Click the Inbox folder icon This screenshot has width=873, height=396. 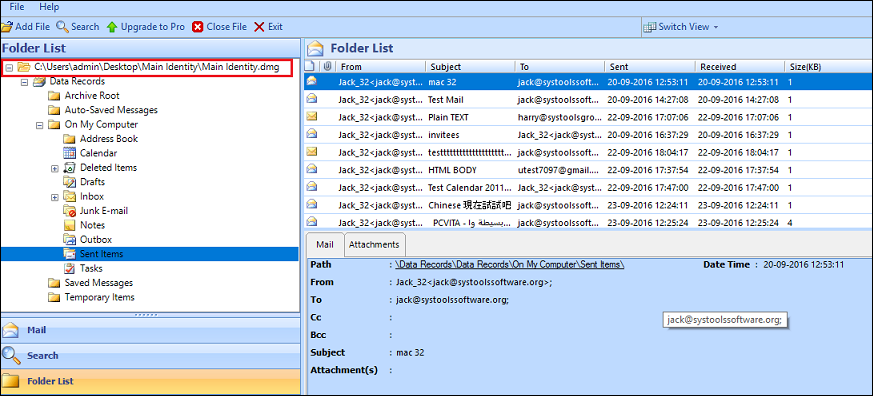70,197
